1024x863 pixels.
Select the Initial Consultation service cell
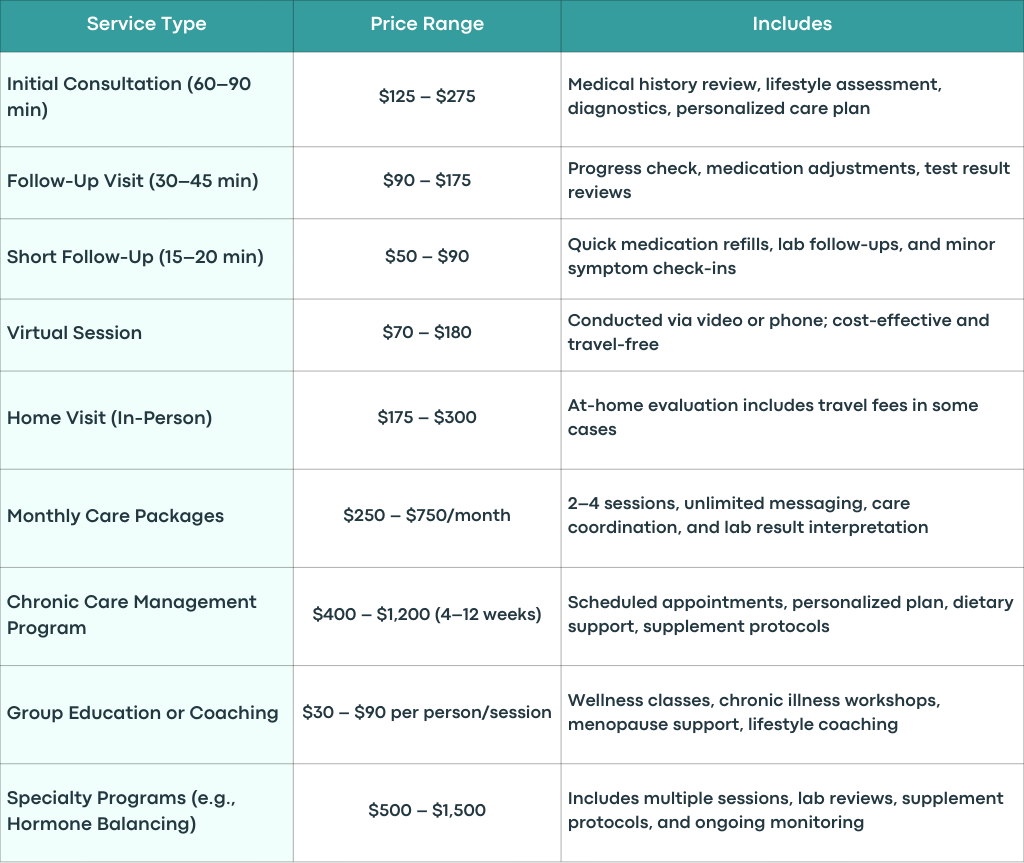[x=146, y=99]
